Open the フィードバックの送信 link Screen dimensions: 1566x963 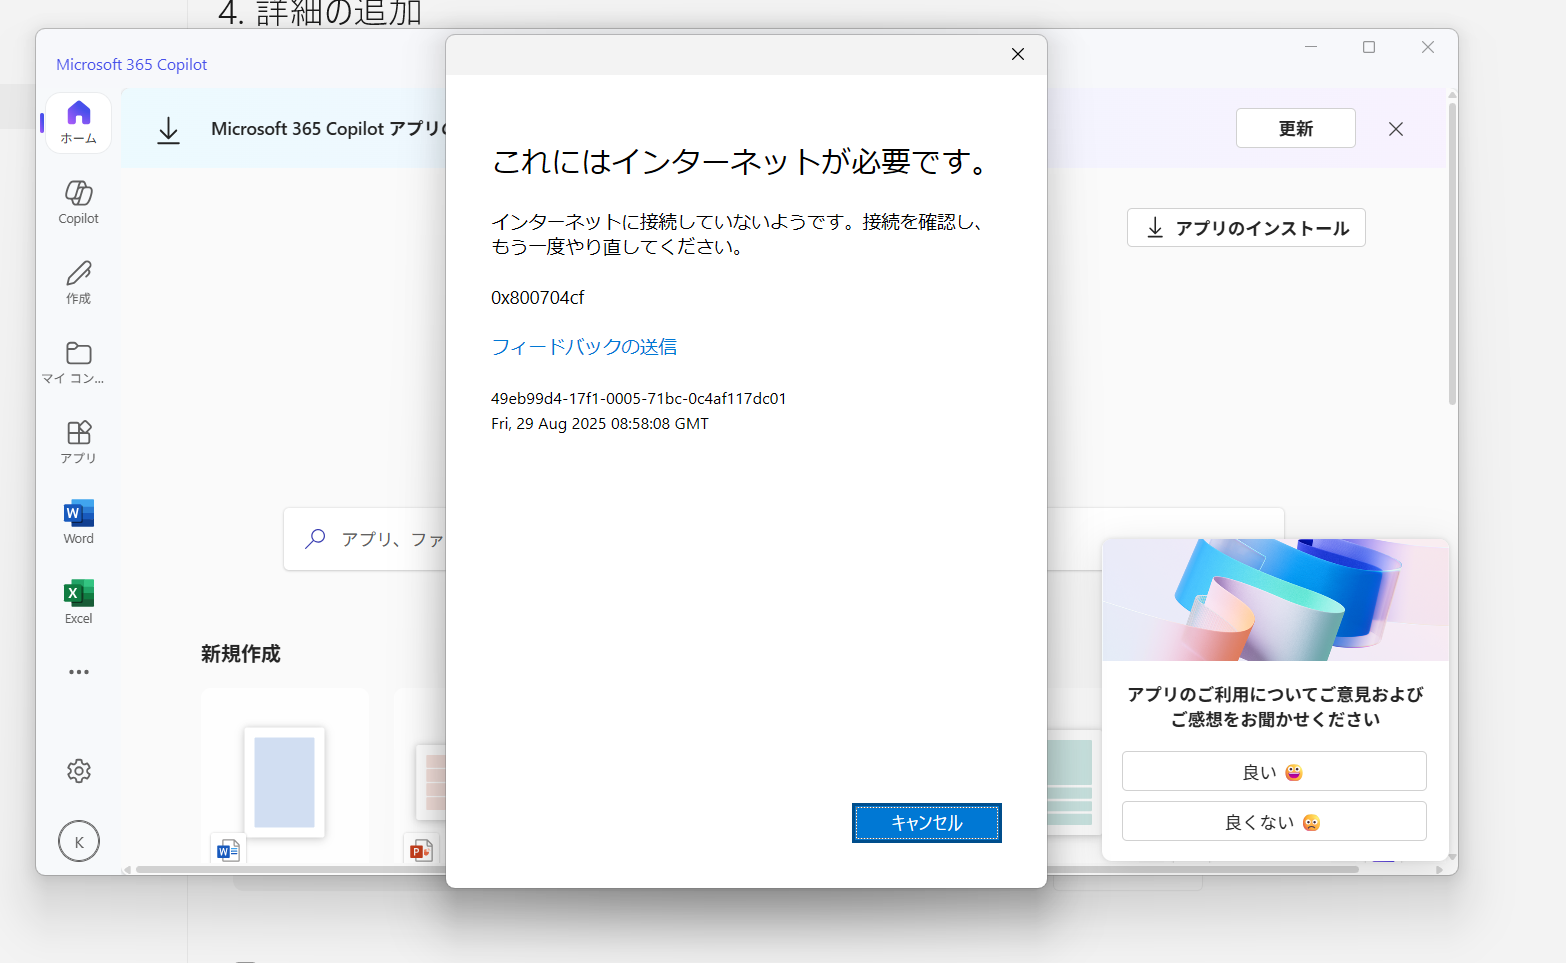click(x=583, y=346)
